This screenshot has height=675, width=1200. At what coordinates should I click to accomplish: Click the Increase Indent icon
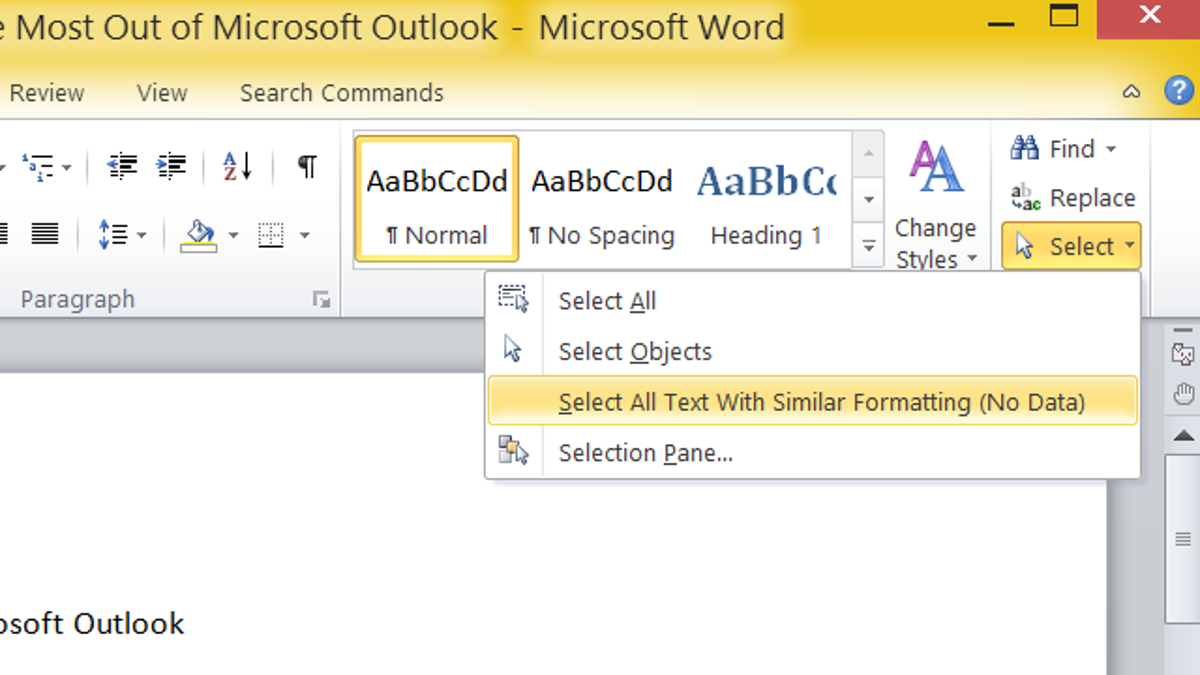[171, 166]
